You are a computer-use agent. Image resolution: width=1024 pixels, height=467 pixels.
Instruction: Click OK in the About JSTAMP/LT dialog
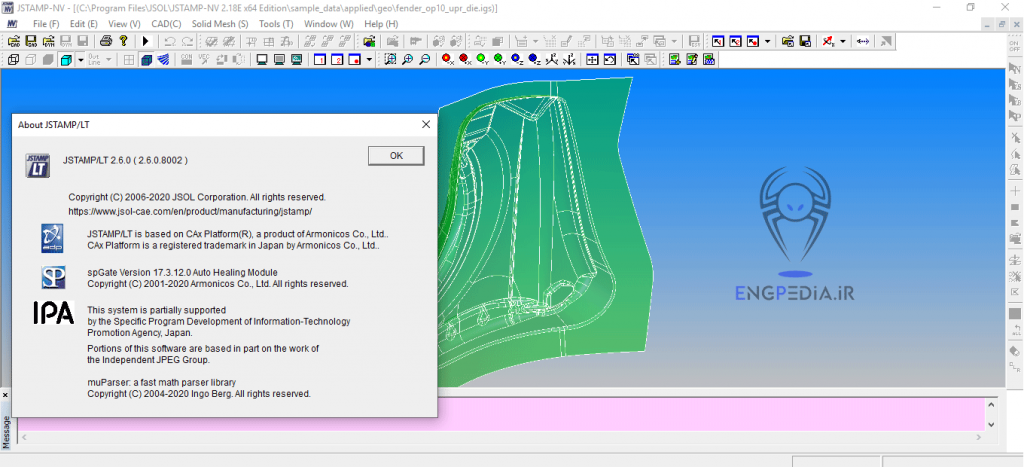point(396,155)
